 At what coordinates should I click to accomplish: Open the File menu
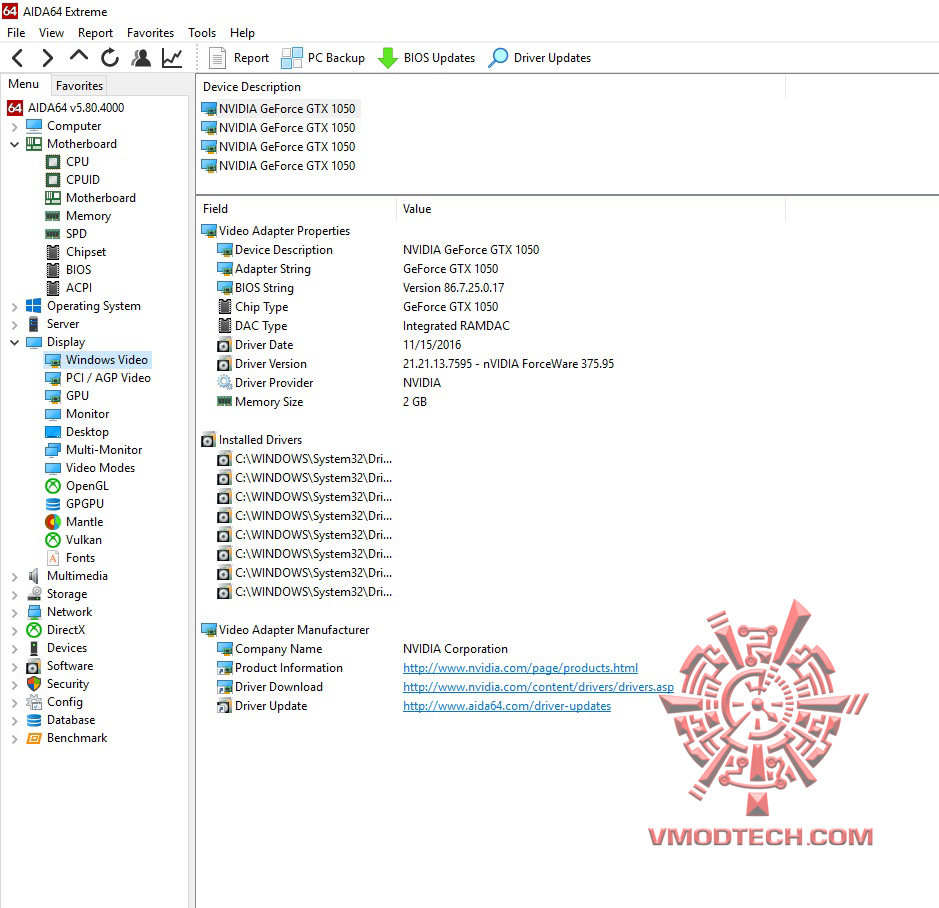(x=16, y=33)
